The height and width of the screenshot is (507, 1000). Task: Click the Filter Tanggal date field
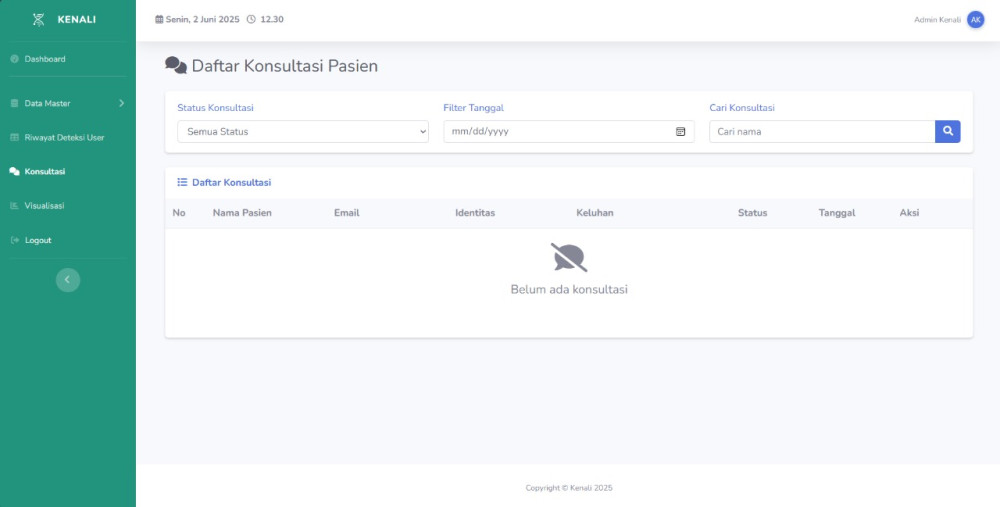pyautogui.click(x=569, y=131)
